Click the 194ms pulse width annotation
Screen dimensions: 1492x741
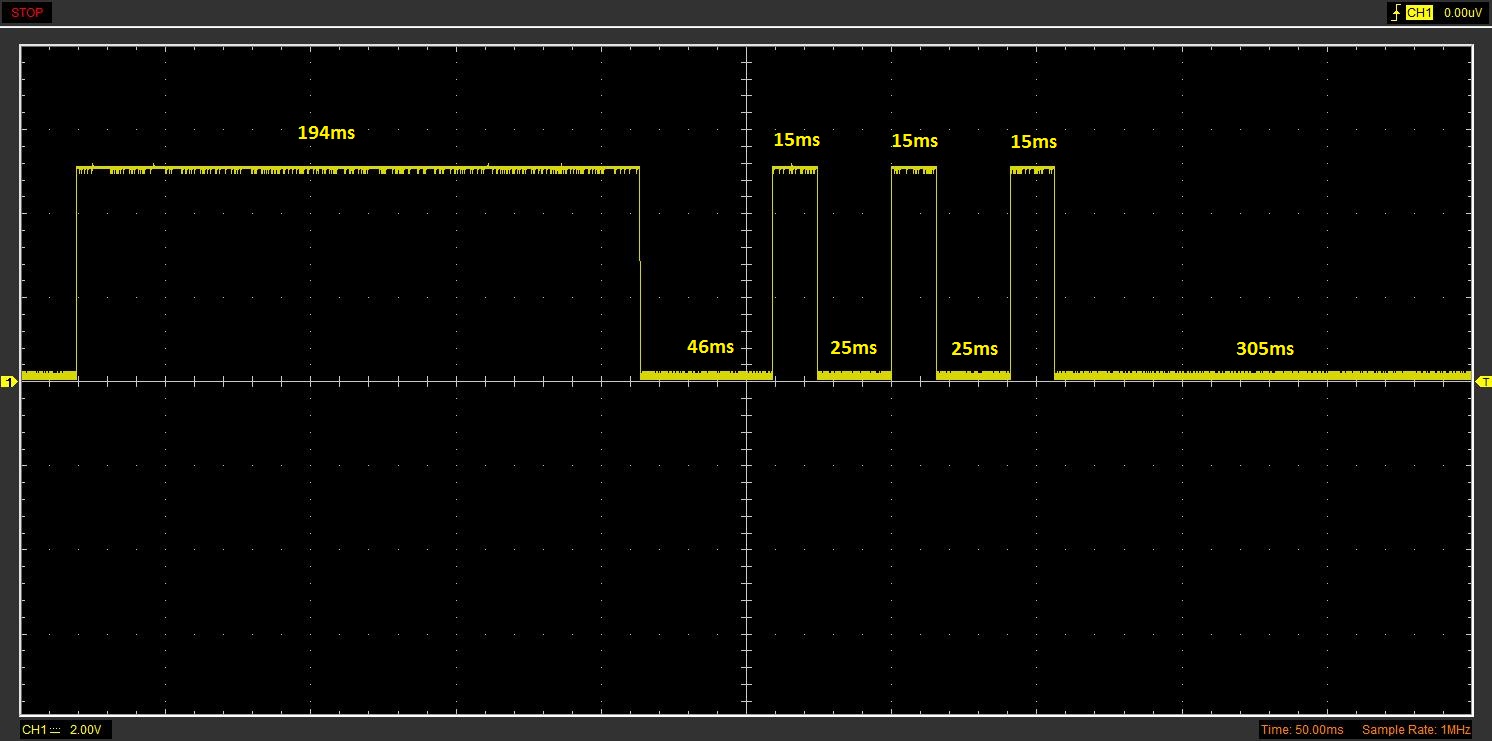[326, 133]
